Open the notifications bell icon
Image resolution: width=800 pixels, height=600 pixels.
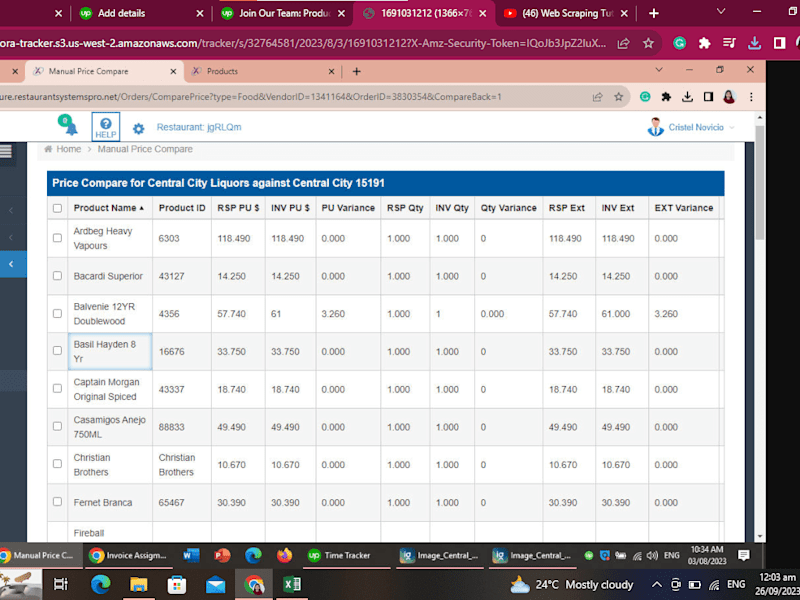68,126
